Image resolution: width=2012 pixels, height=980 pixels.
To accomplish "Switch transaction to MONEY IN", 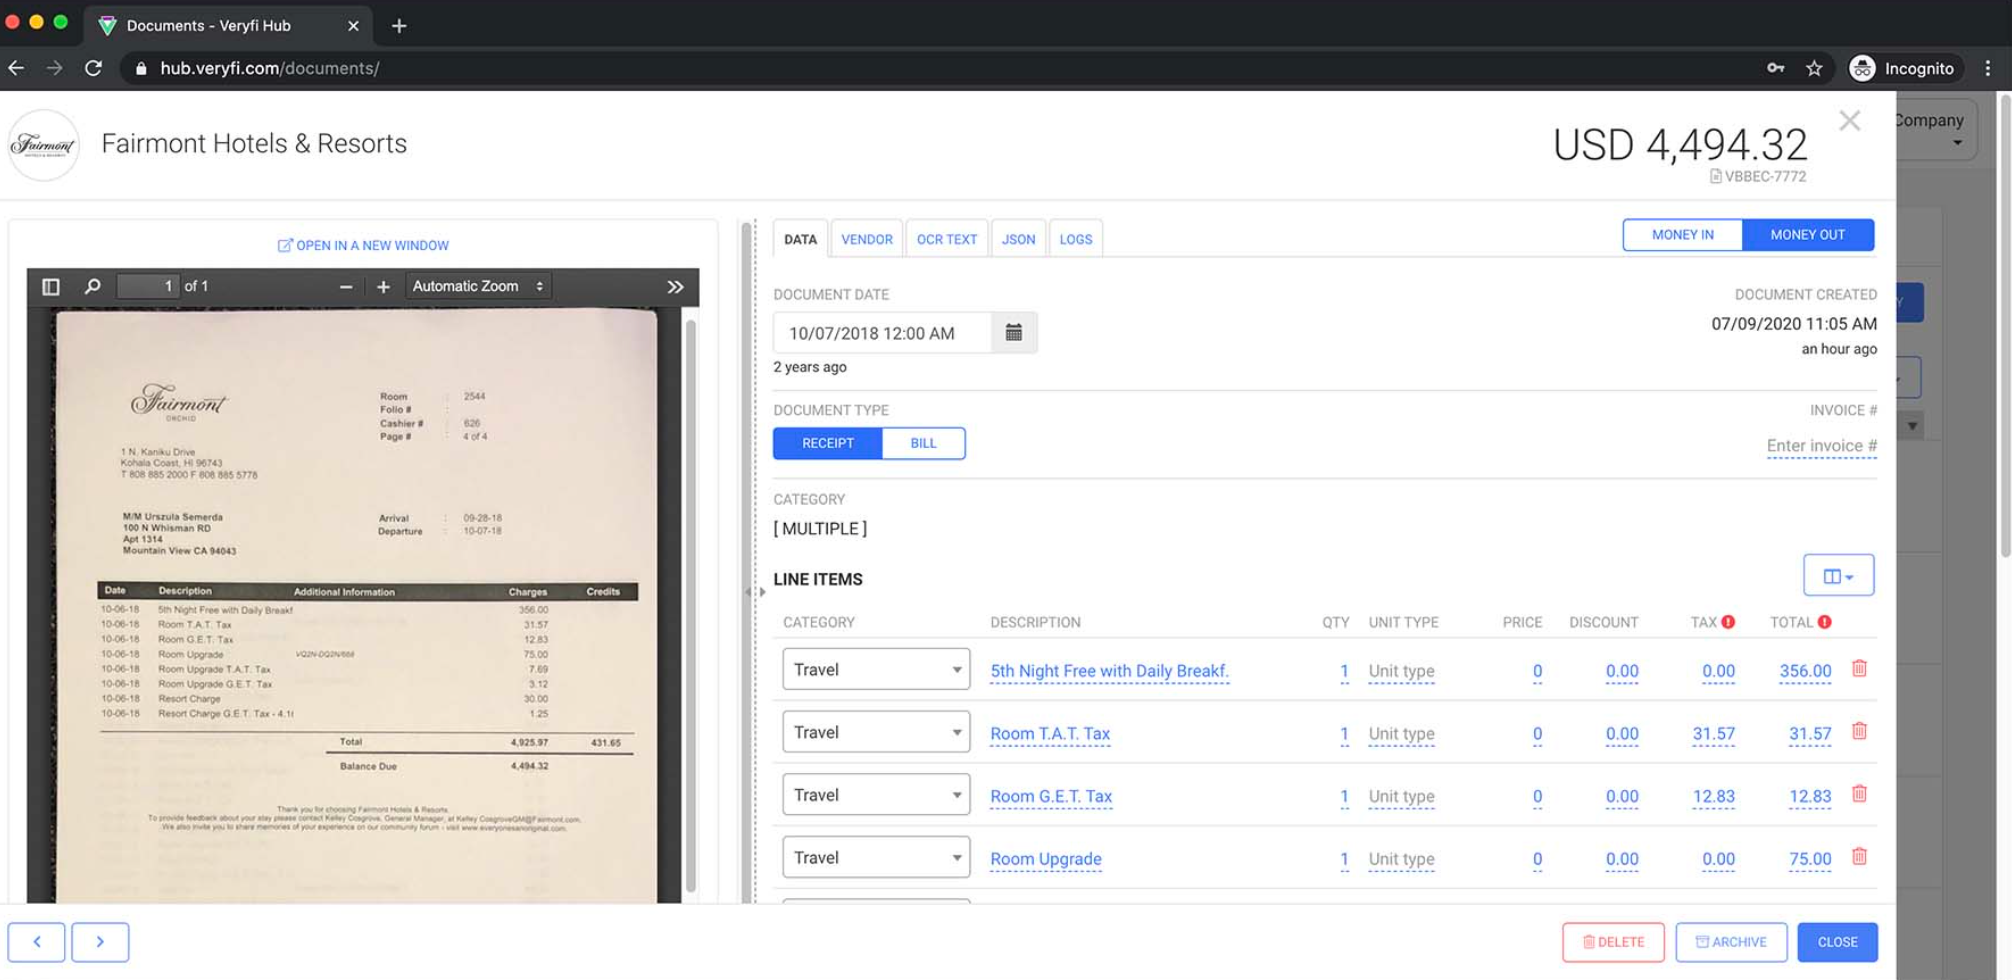I will (x=1683, y=235).
